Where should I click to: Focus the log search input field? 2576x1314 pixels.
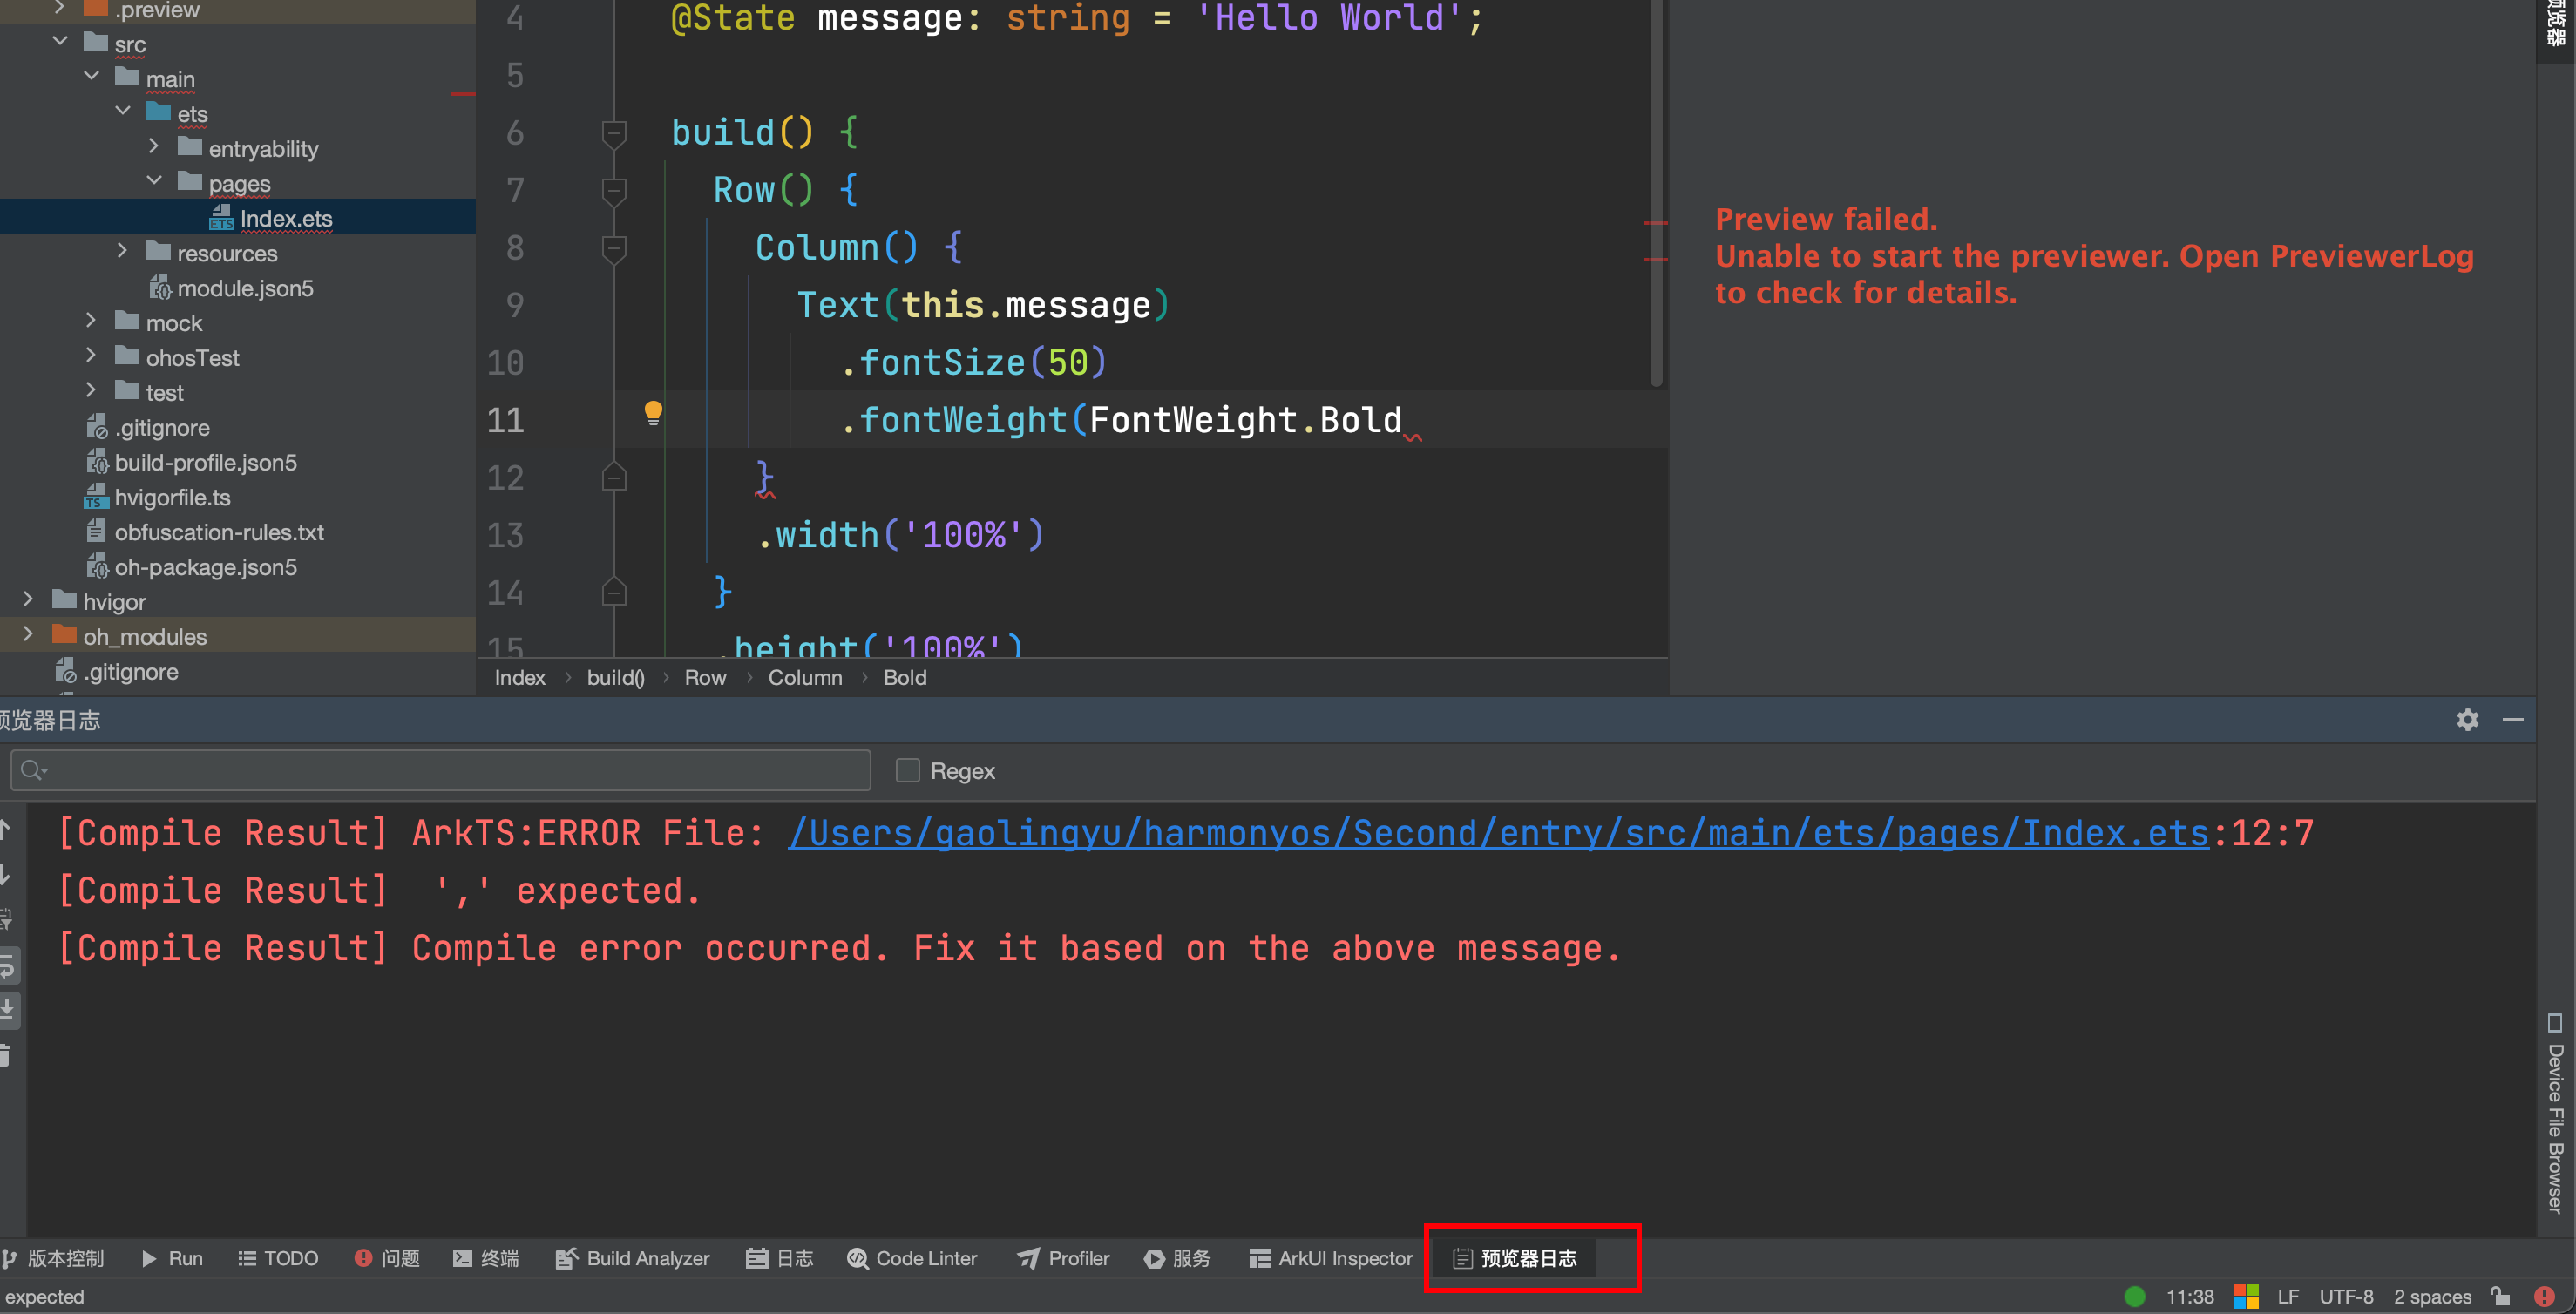[x=440, y=770]
